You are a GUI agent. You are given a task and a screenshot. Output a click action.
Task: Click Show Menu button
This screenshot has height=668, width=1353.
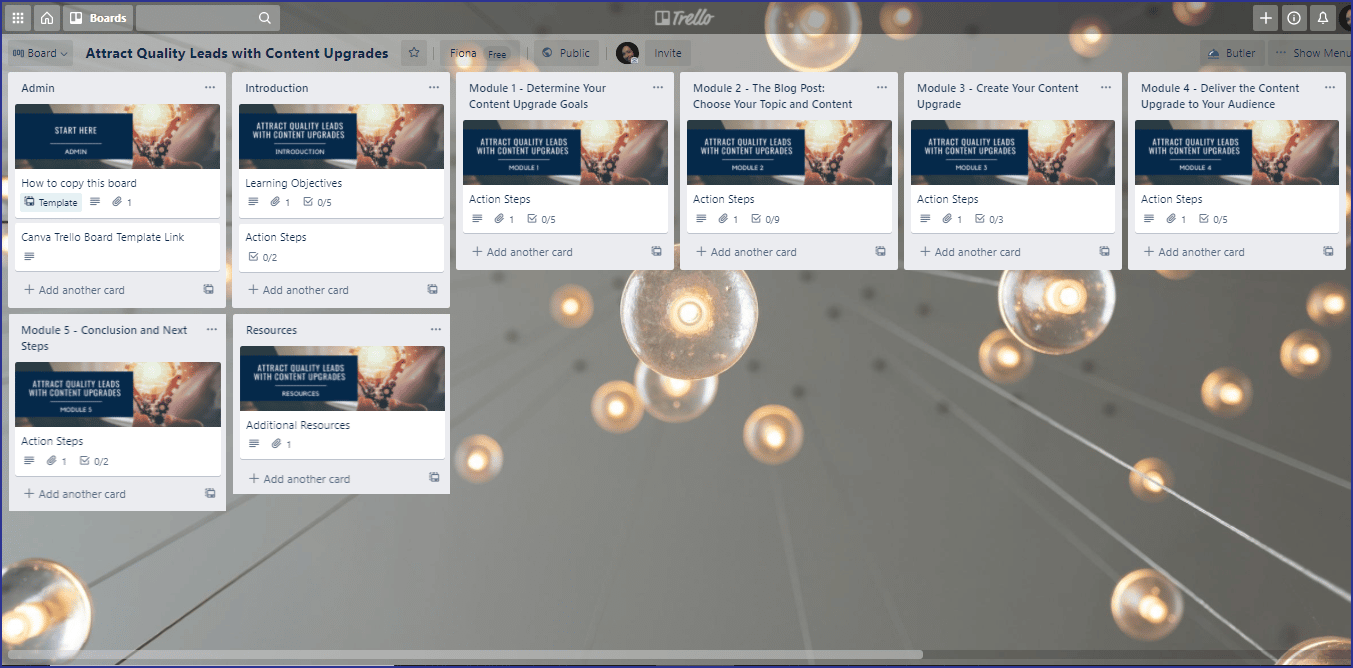(1310, 53)
